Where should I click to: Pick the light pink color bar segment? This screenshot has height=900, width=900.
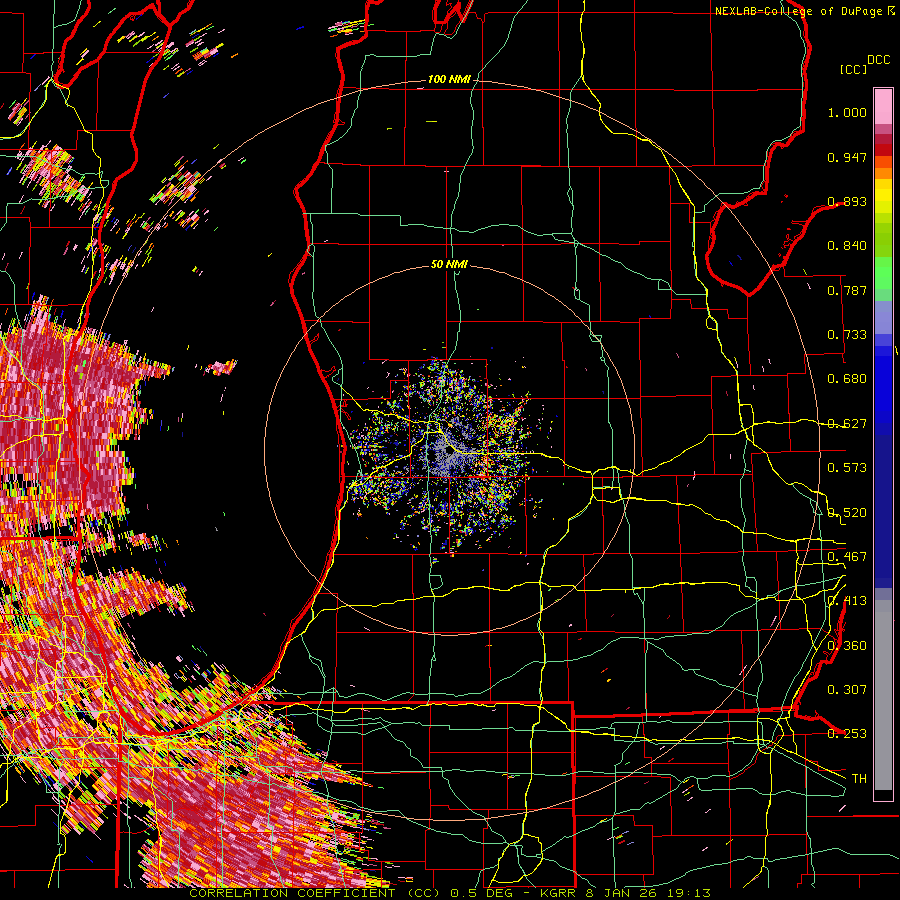pos(883,106)
